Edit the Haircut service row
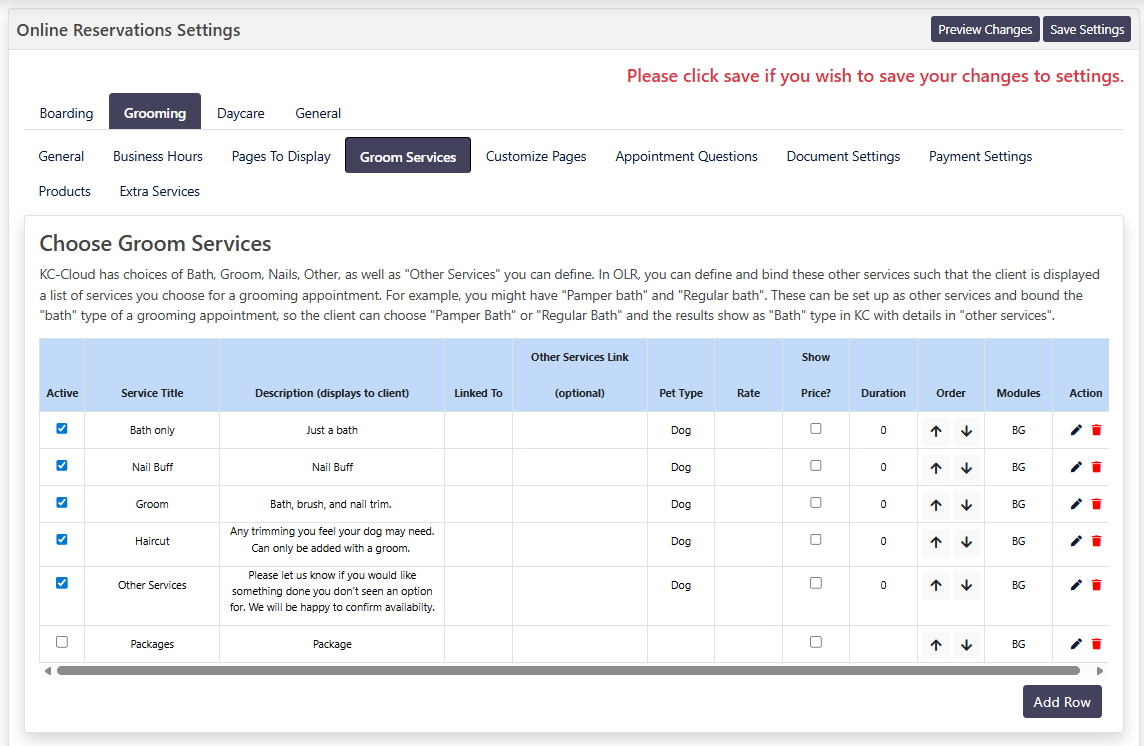1144x746 pixels. pyautogui.click(x=1076, y=541)
